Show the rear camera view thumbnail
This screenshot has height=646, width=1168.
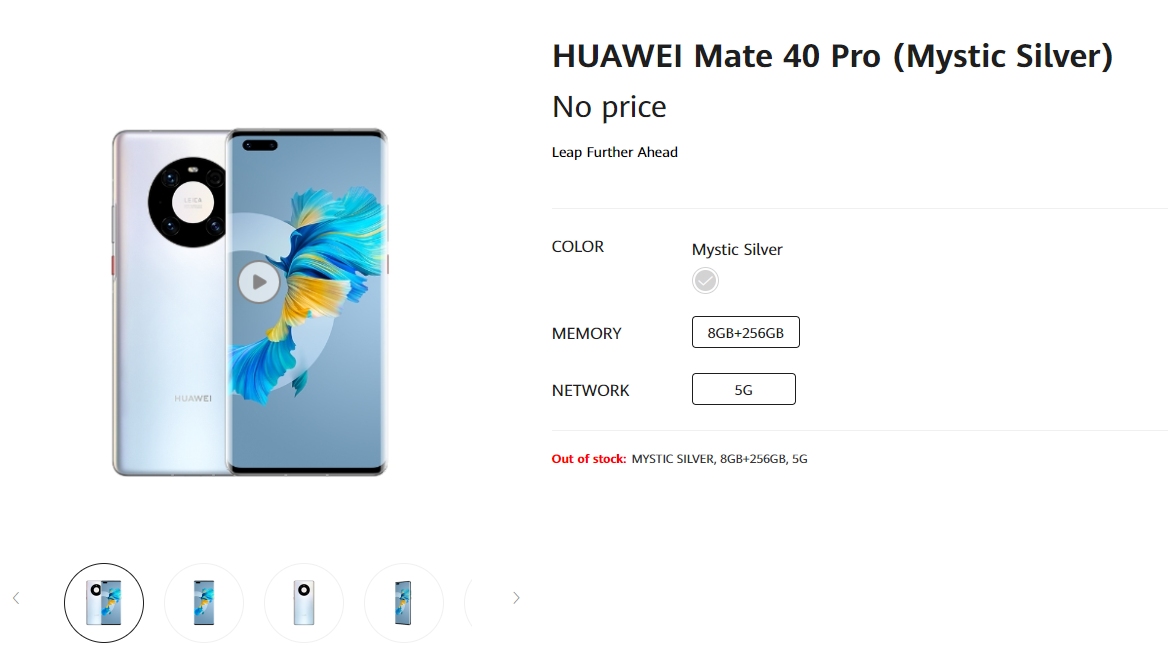coord(304,603)
